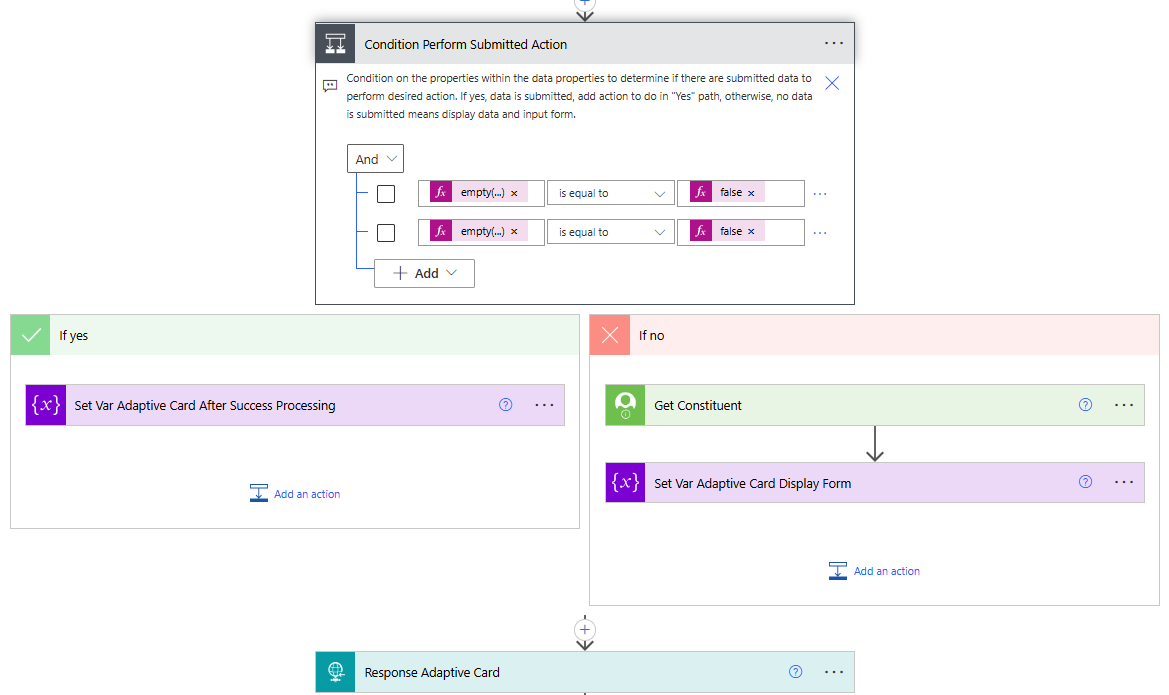The width and height of the screenshot is (1169, 695).
Task: Check the second condition row checkbox
Action: (x=385, y=233)
